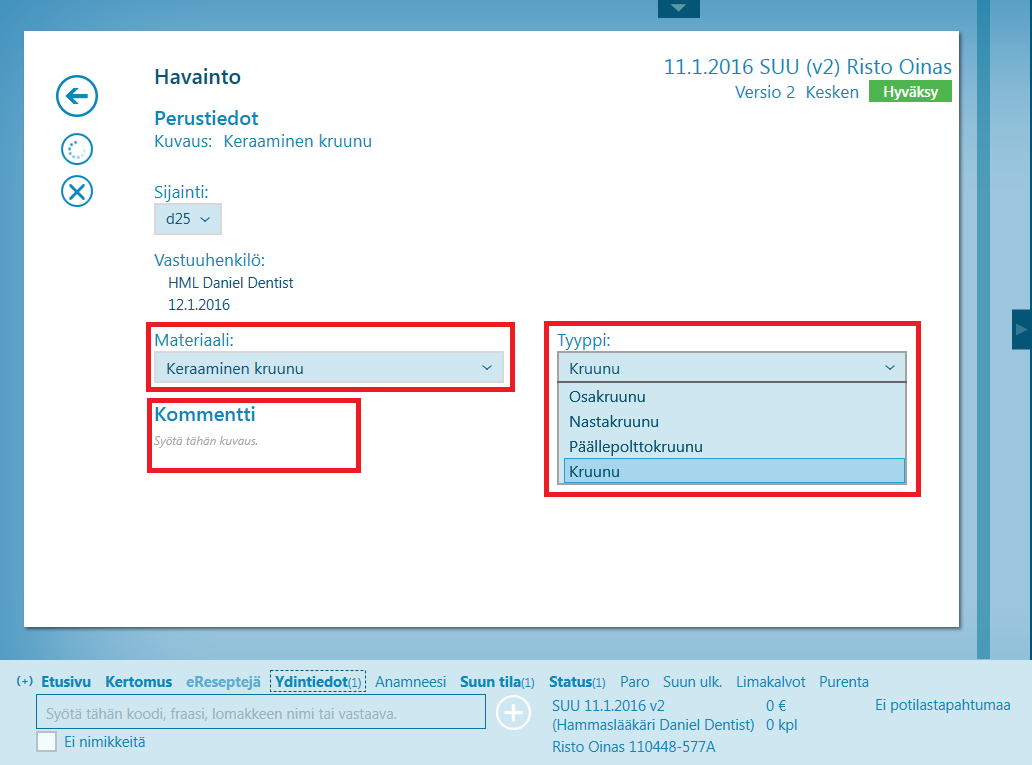Switch to the Kertomus tab

pos(138,682)
